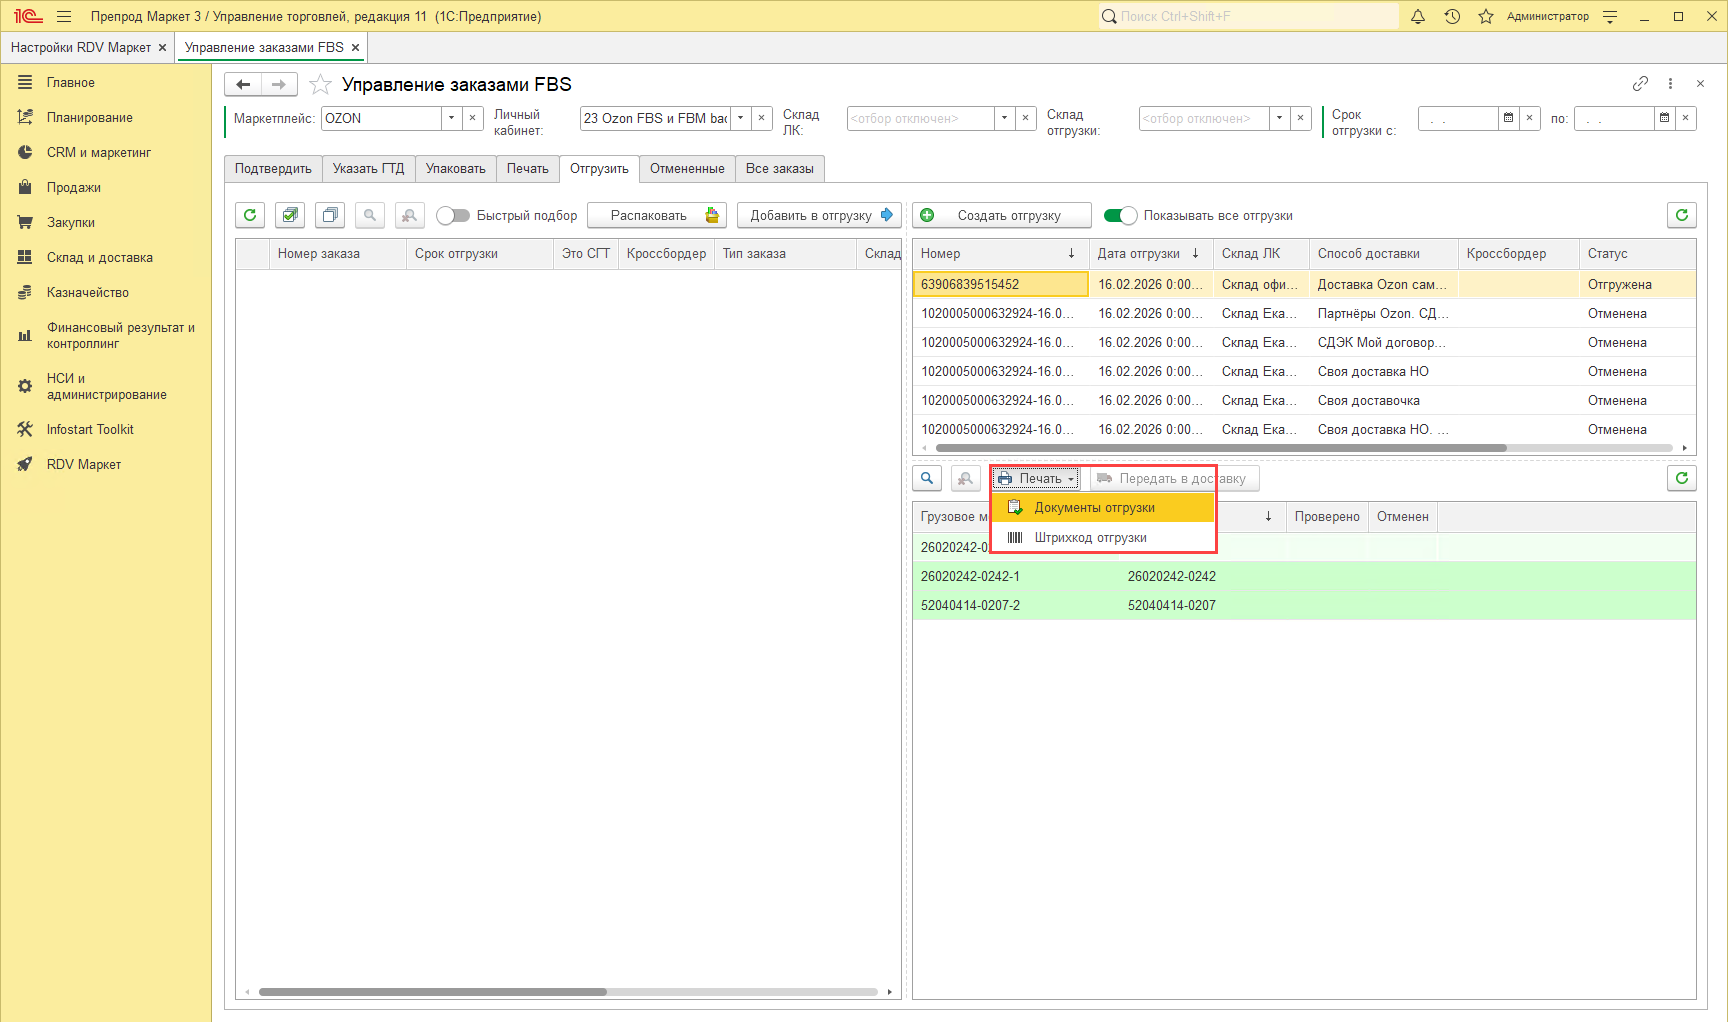The width and height of the screenshot is (1728, 1022).
Task: Switch to the Упаковать tab
Action: pyautogui.click(x=455, y=169)
